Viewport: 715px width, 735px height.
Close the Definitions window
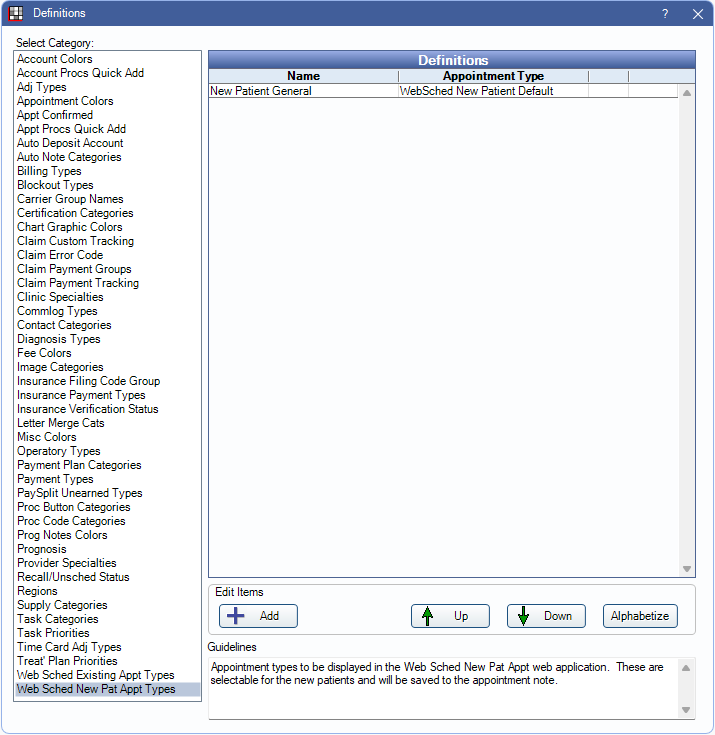click(x=697, y=14)
